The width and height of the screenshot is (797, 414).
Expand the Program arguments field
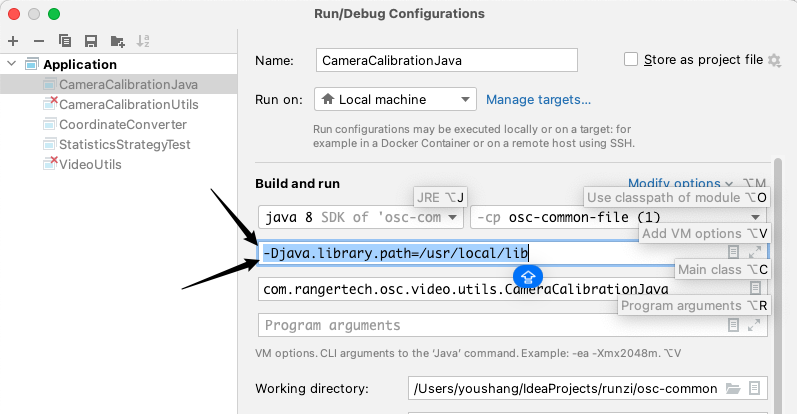(754, 325)
